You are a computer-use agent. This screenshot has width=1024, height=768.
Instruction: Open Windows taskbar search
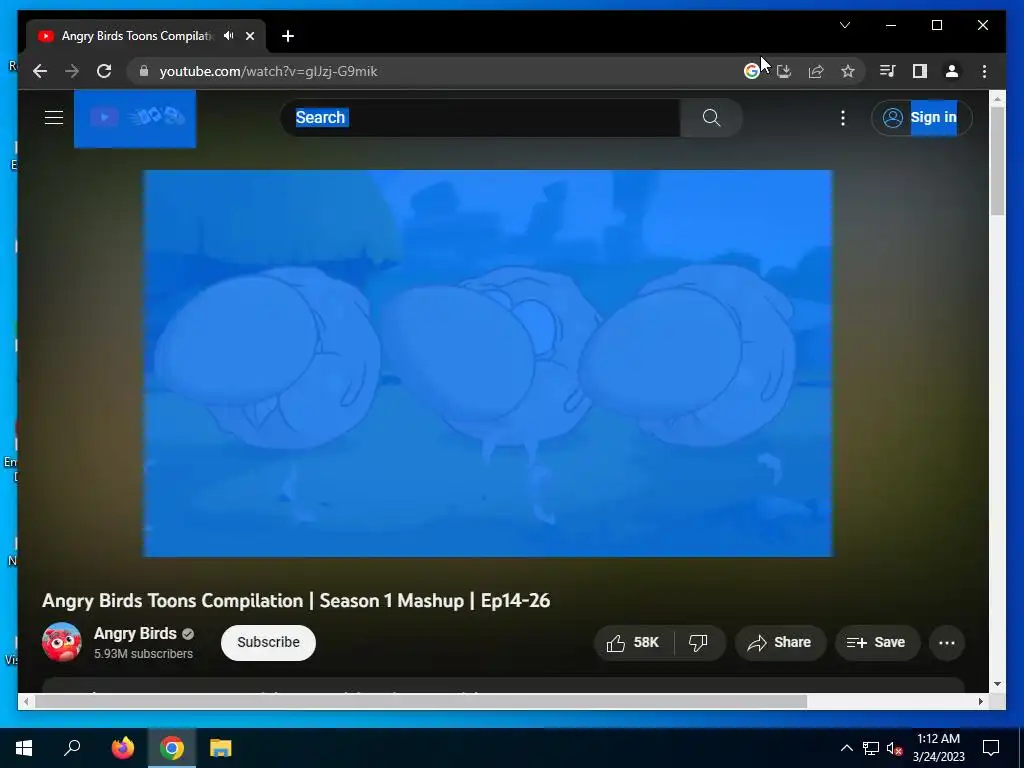click(x=72, y=748)
